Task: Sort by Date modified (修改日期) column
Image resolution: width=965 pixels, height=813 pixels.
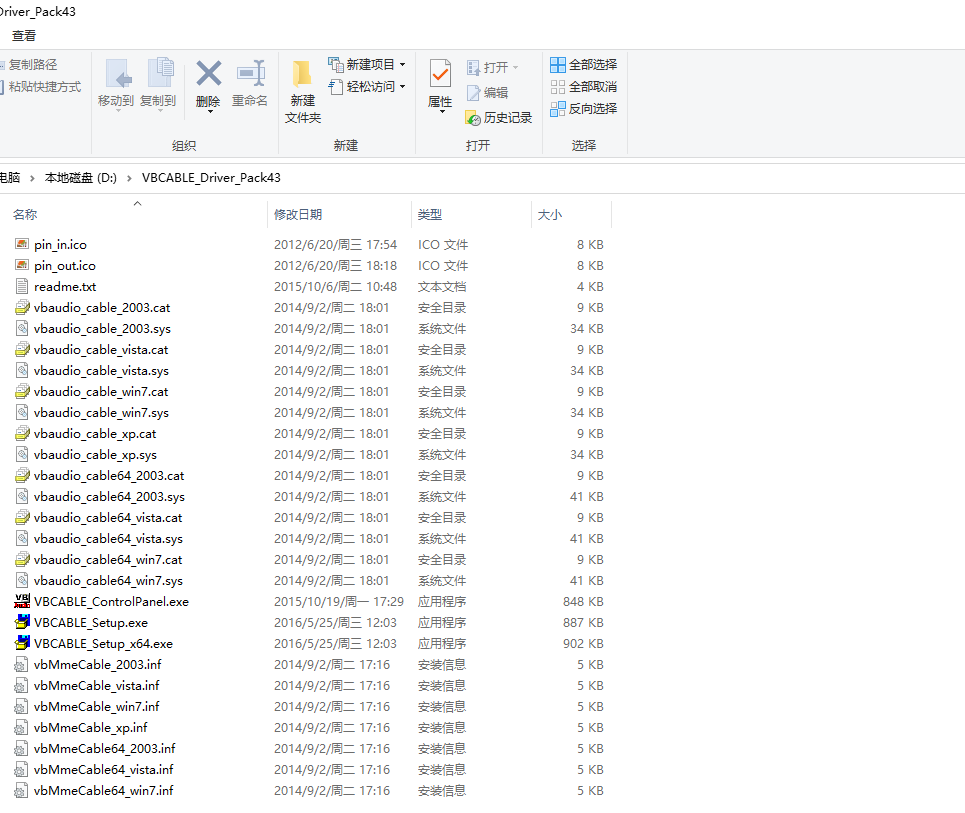Action: (298, 215)
